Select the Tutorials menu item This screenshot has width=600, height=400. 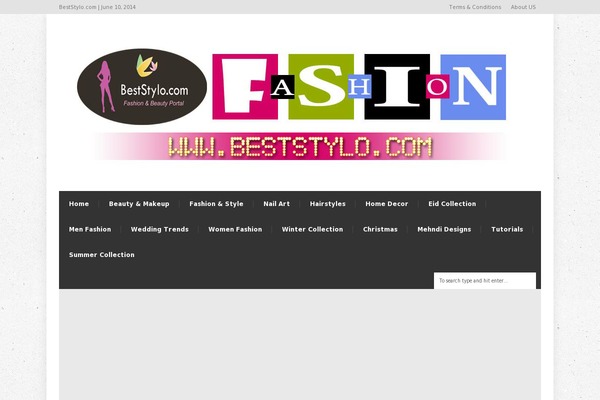pyautogui.click(x=507, y=229)
